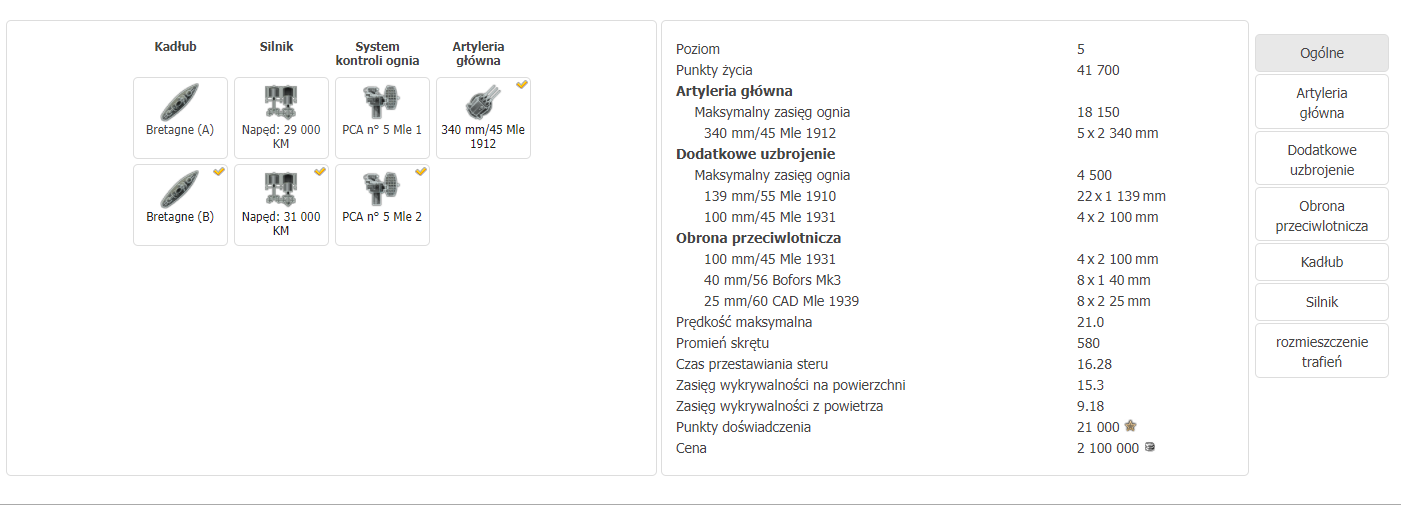Open the Ogólne tab
The height and width of the screenshot is (507, 1401).
[x=1321, y=53]
